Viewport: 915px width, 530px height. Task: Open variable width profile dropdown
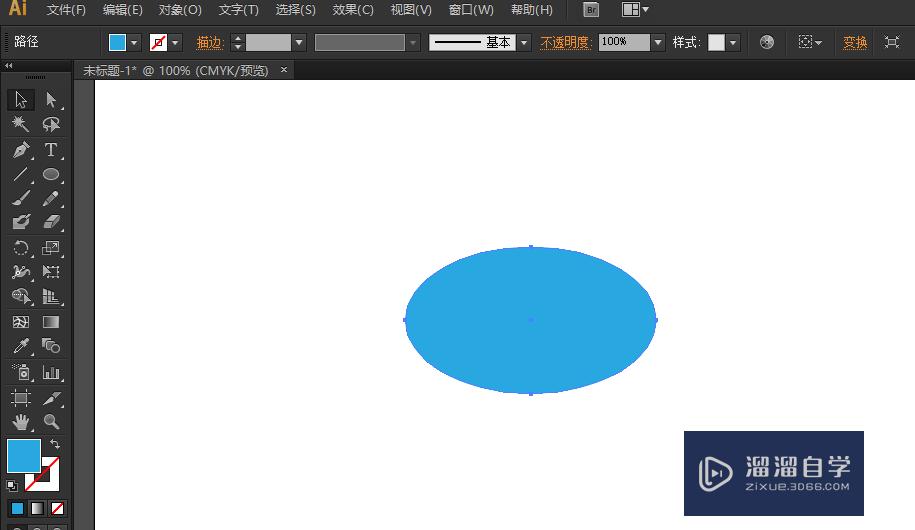pos(413,43)
